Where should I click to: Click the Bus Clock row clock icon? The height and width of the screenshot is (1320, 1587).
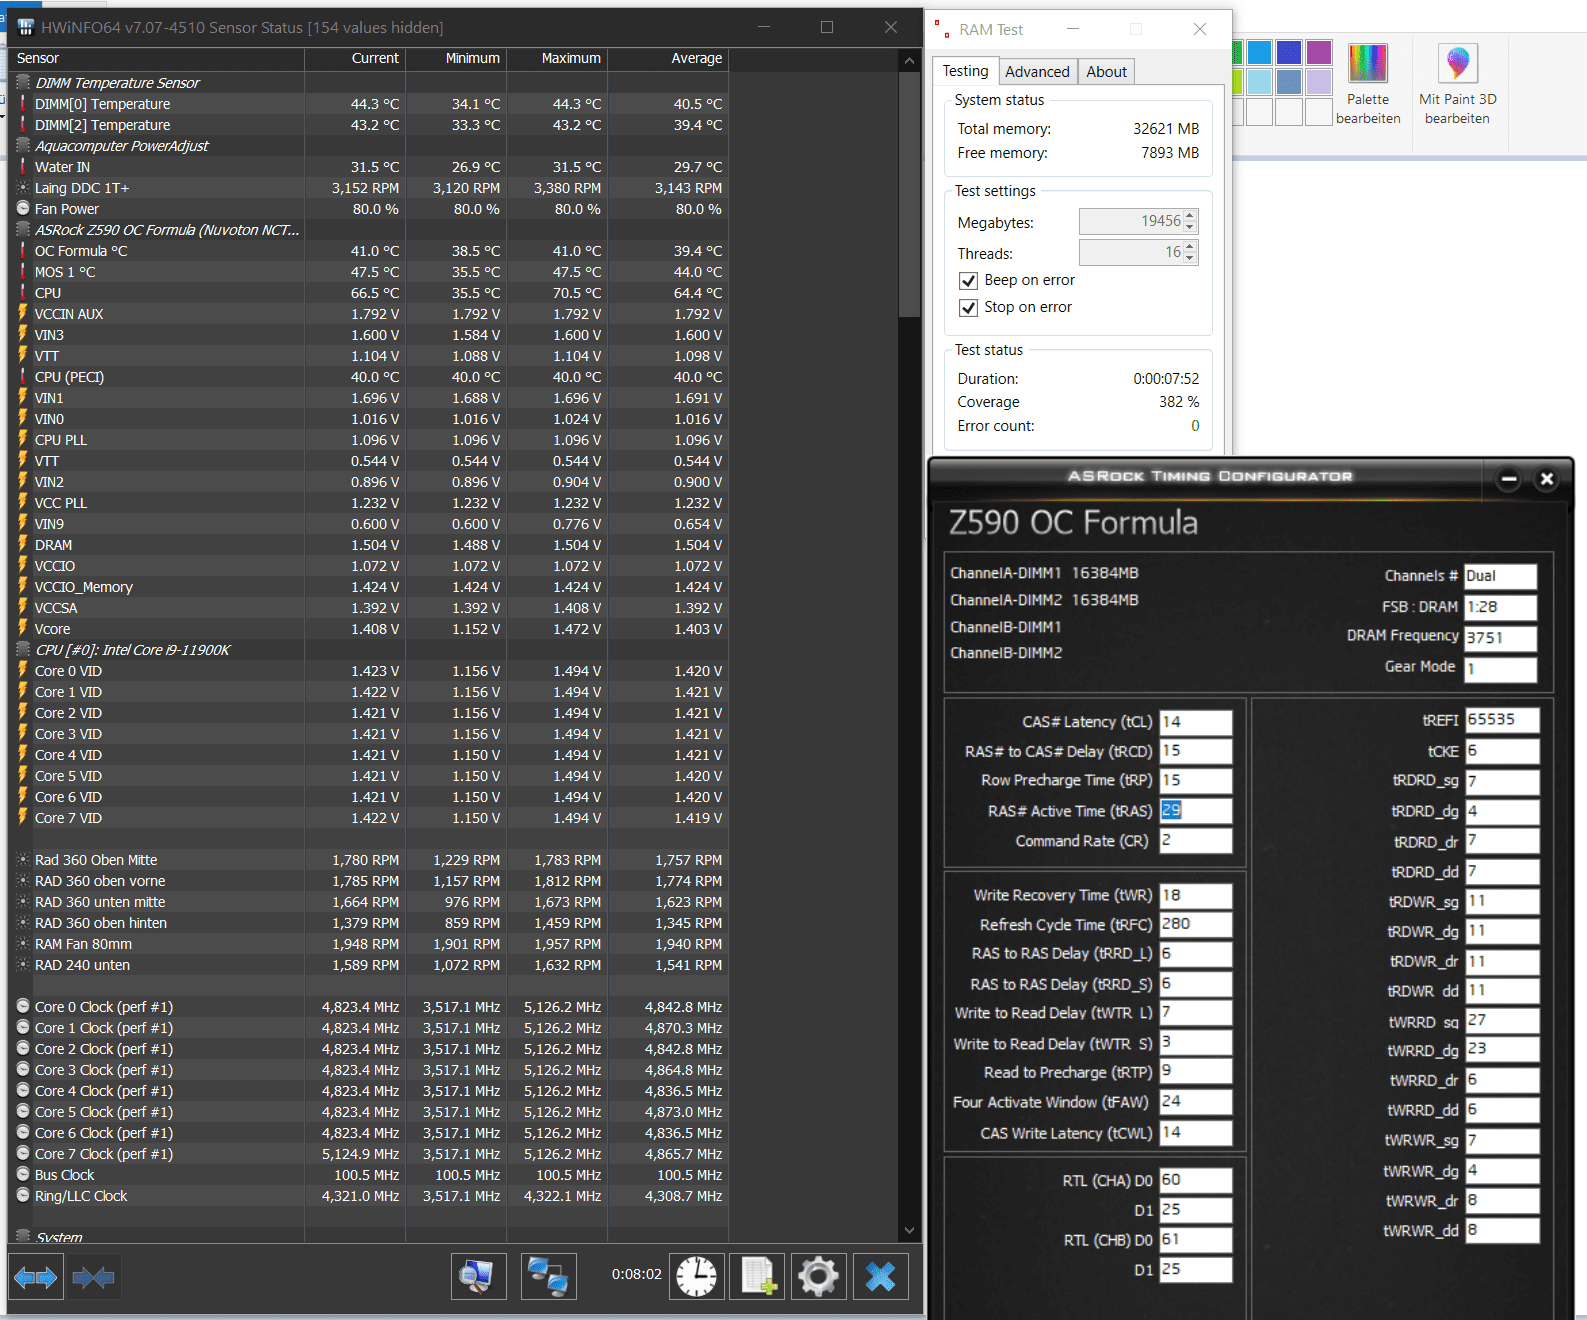coord(23,1175)
